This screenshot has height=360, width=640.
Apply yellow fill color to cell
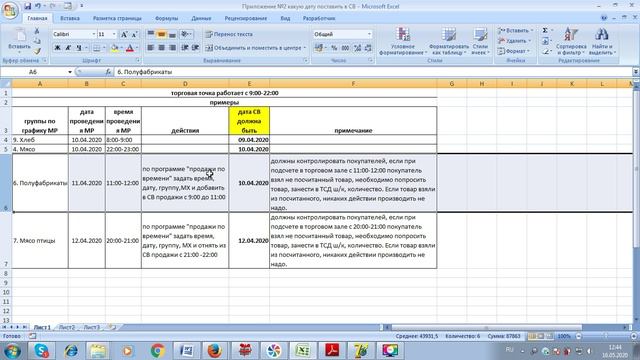tap(115, 48)
